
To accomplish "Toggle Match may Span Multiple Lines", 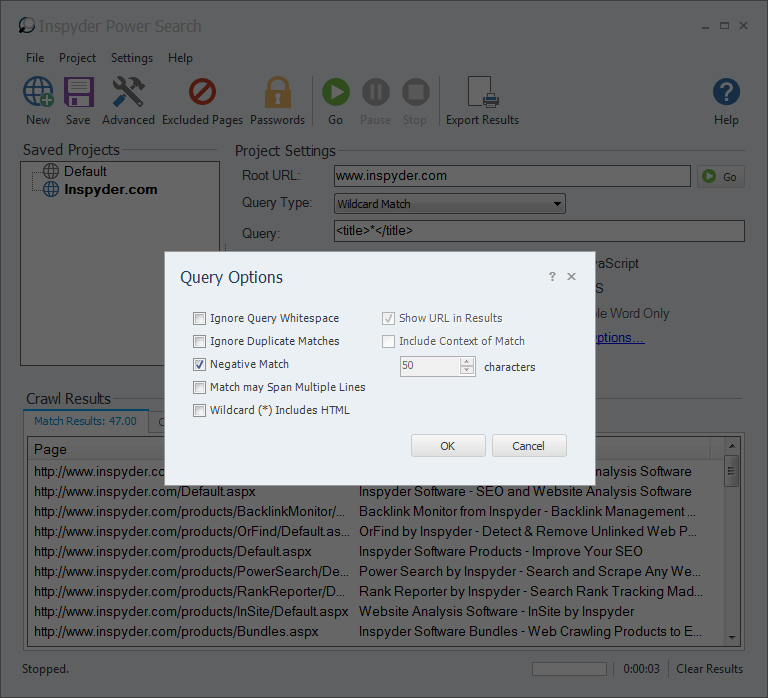I will point(199,387).
